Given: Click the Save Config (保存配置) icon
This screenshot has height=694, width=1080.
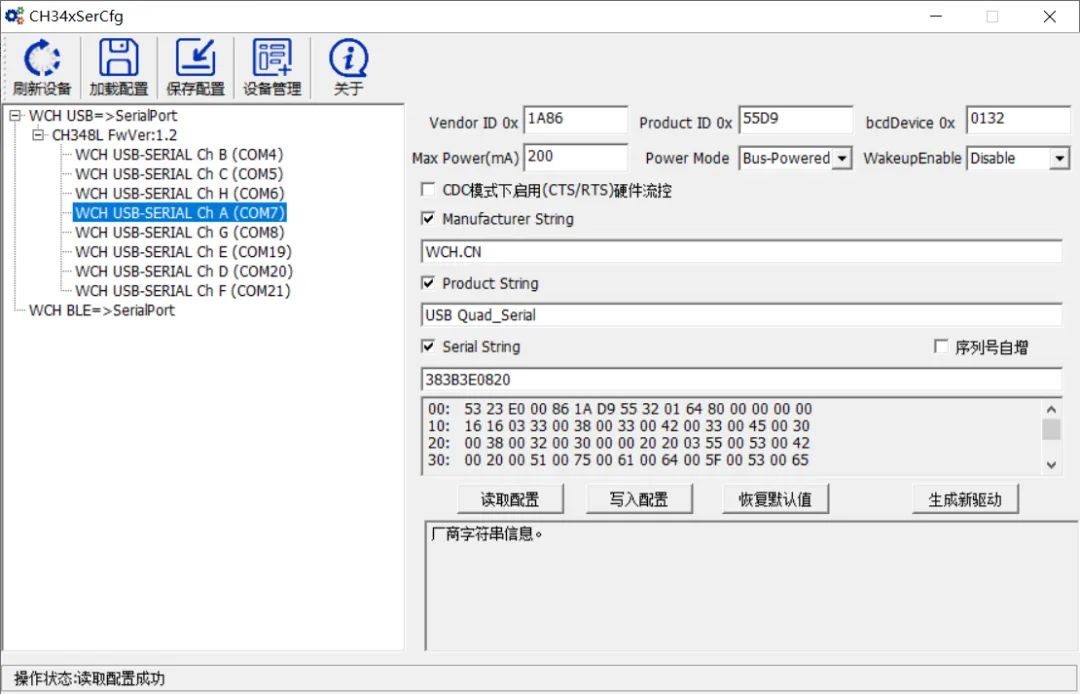Looking at the screenshot, I should (196, 67).
